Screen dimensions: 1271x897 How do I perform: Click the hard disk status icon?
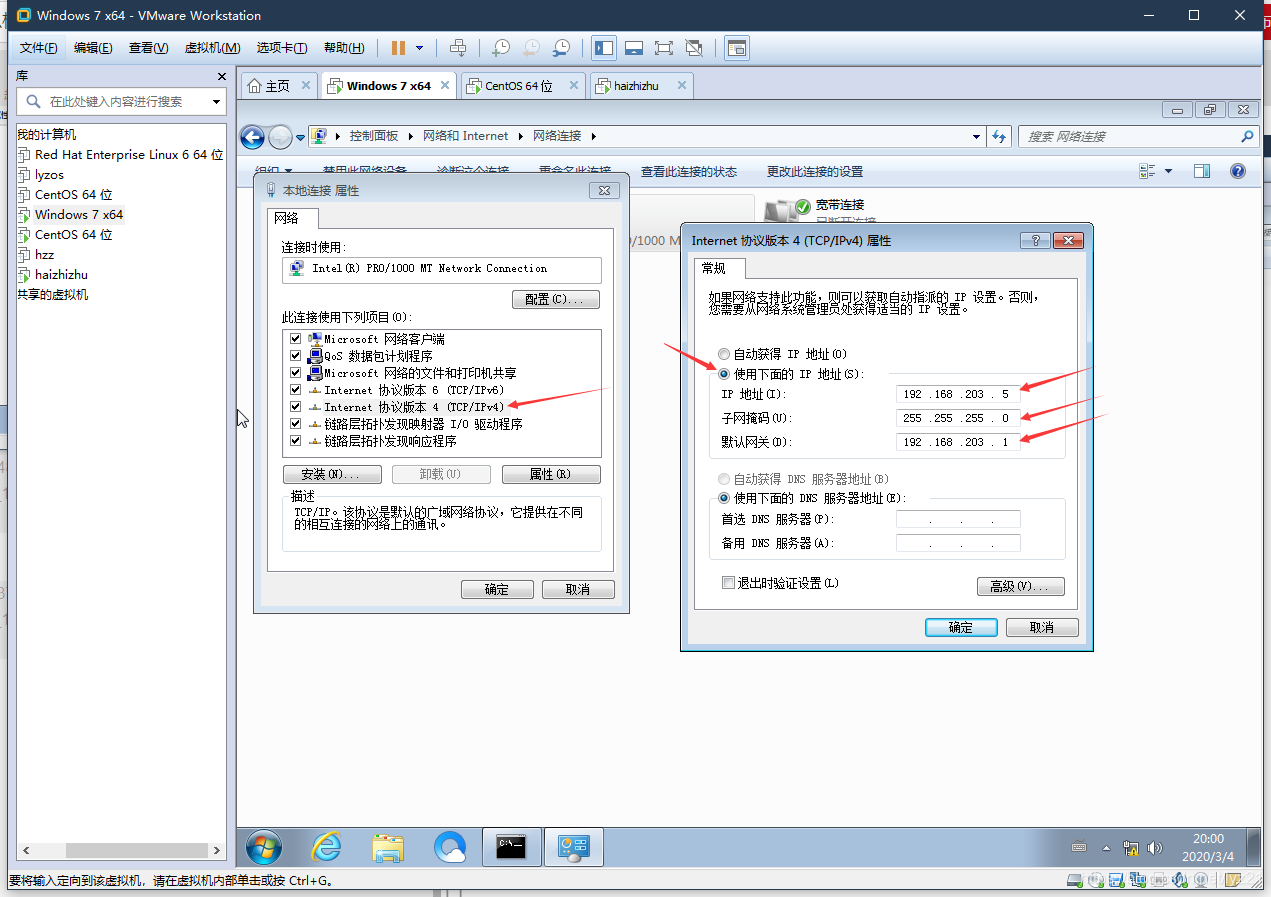[x=1075, y=880]
